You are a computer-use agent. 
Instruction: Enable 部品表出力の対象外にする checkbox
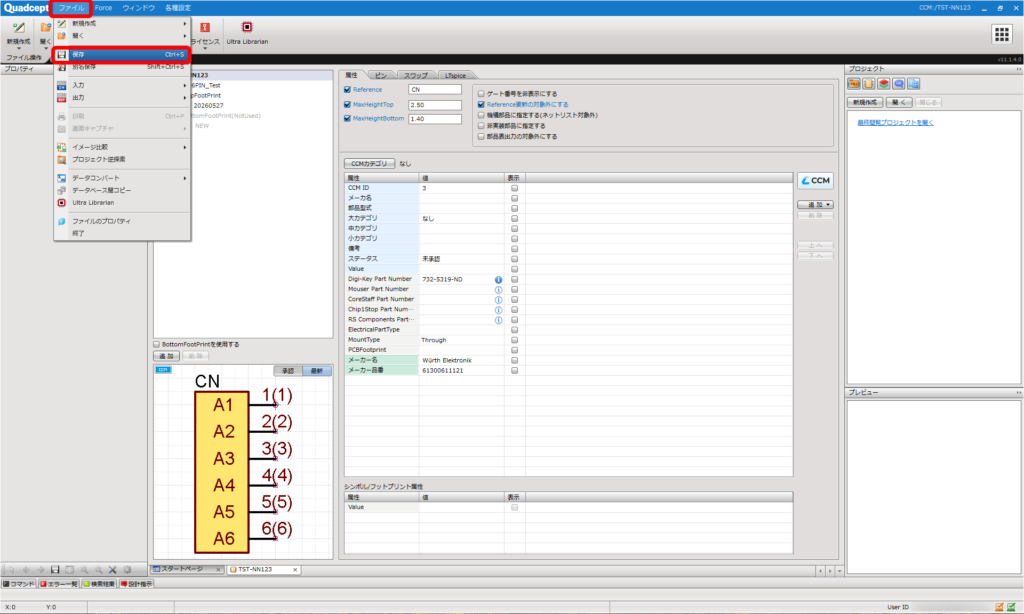481,137
